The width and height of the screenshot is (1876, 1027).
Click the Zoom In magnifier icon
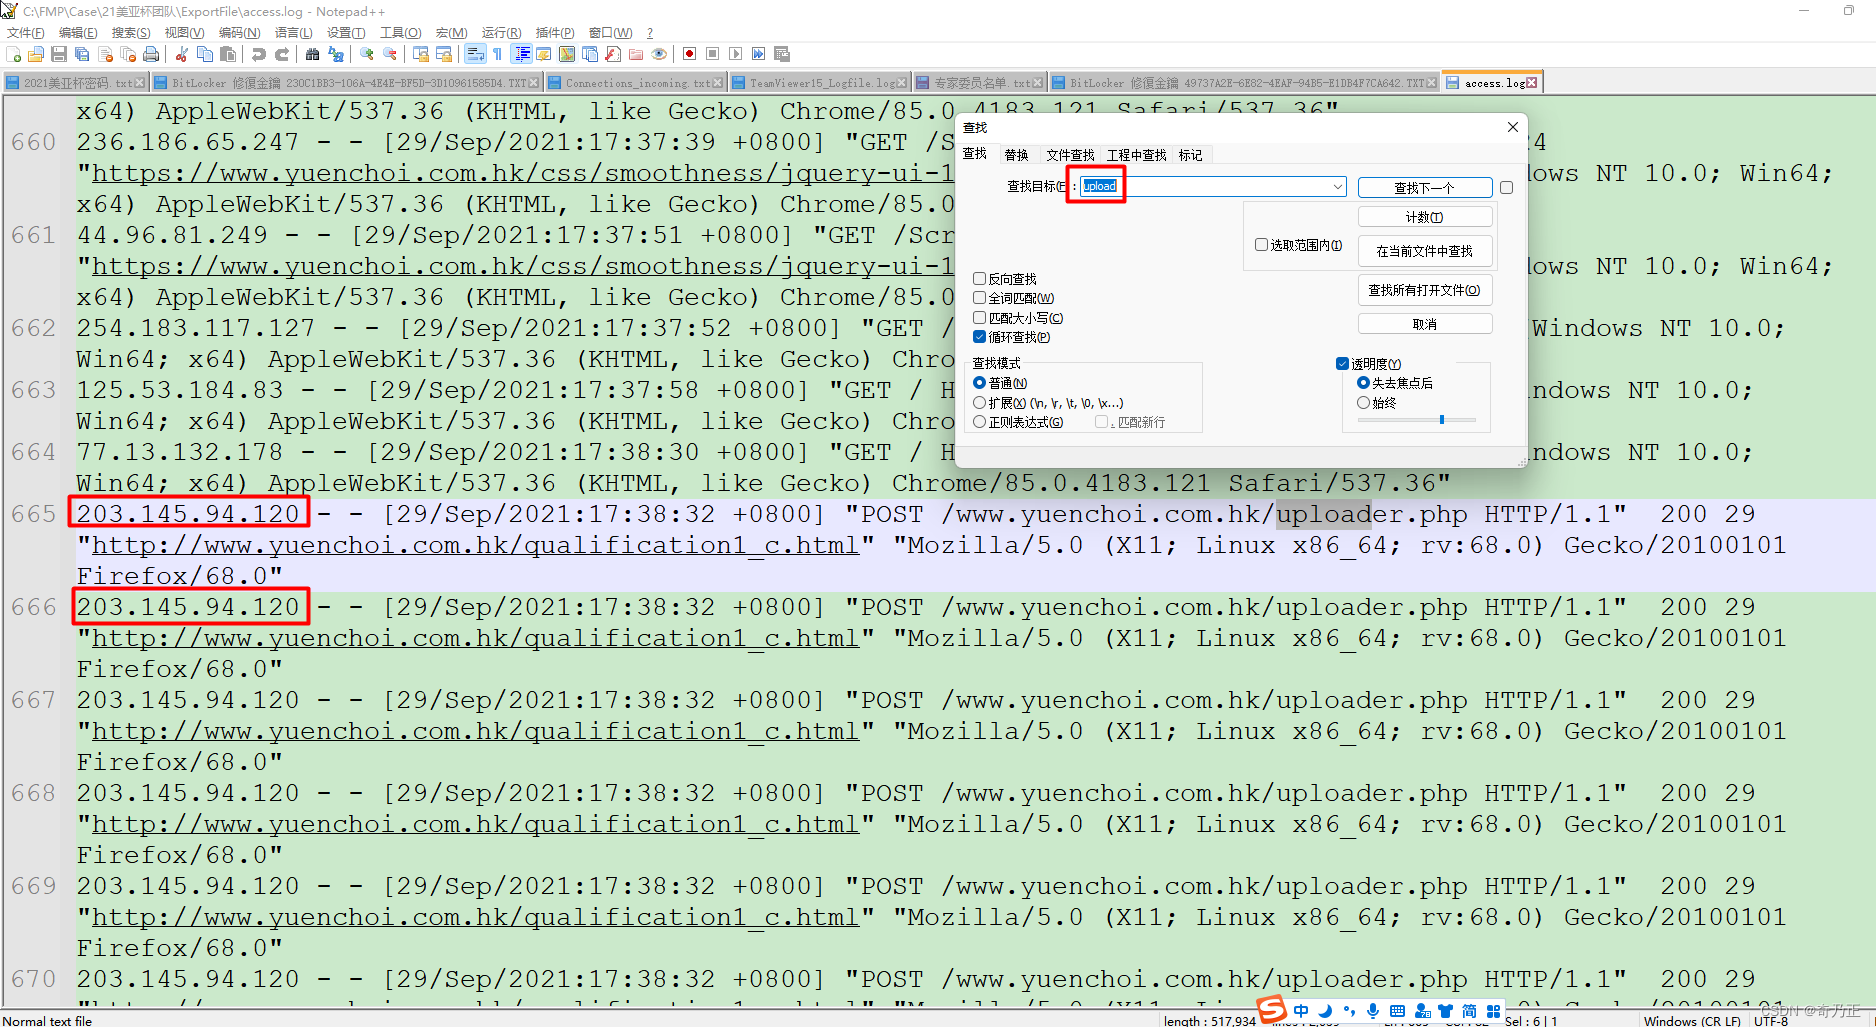coord(367,54)
